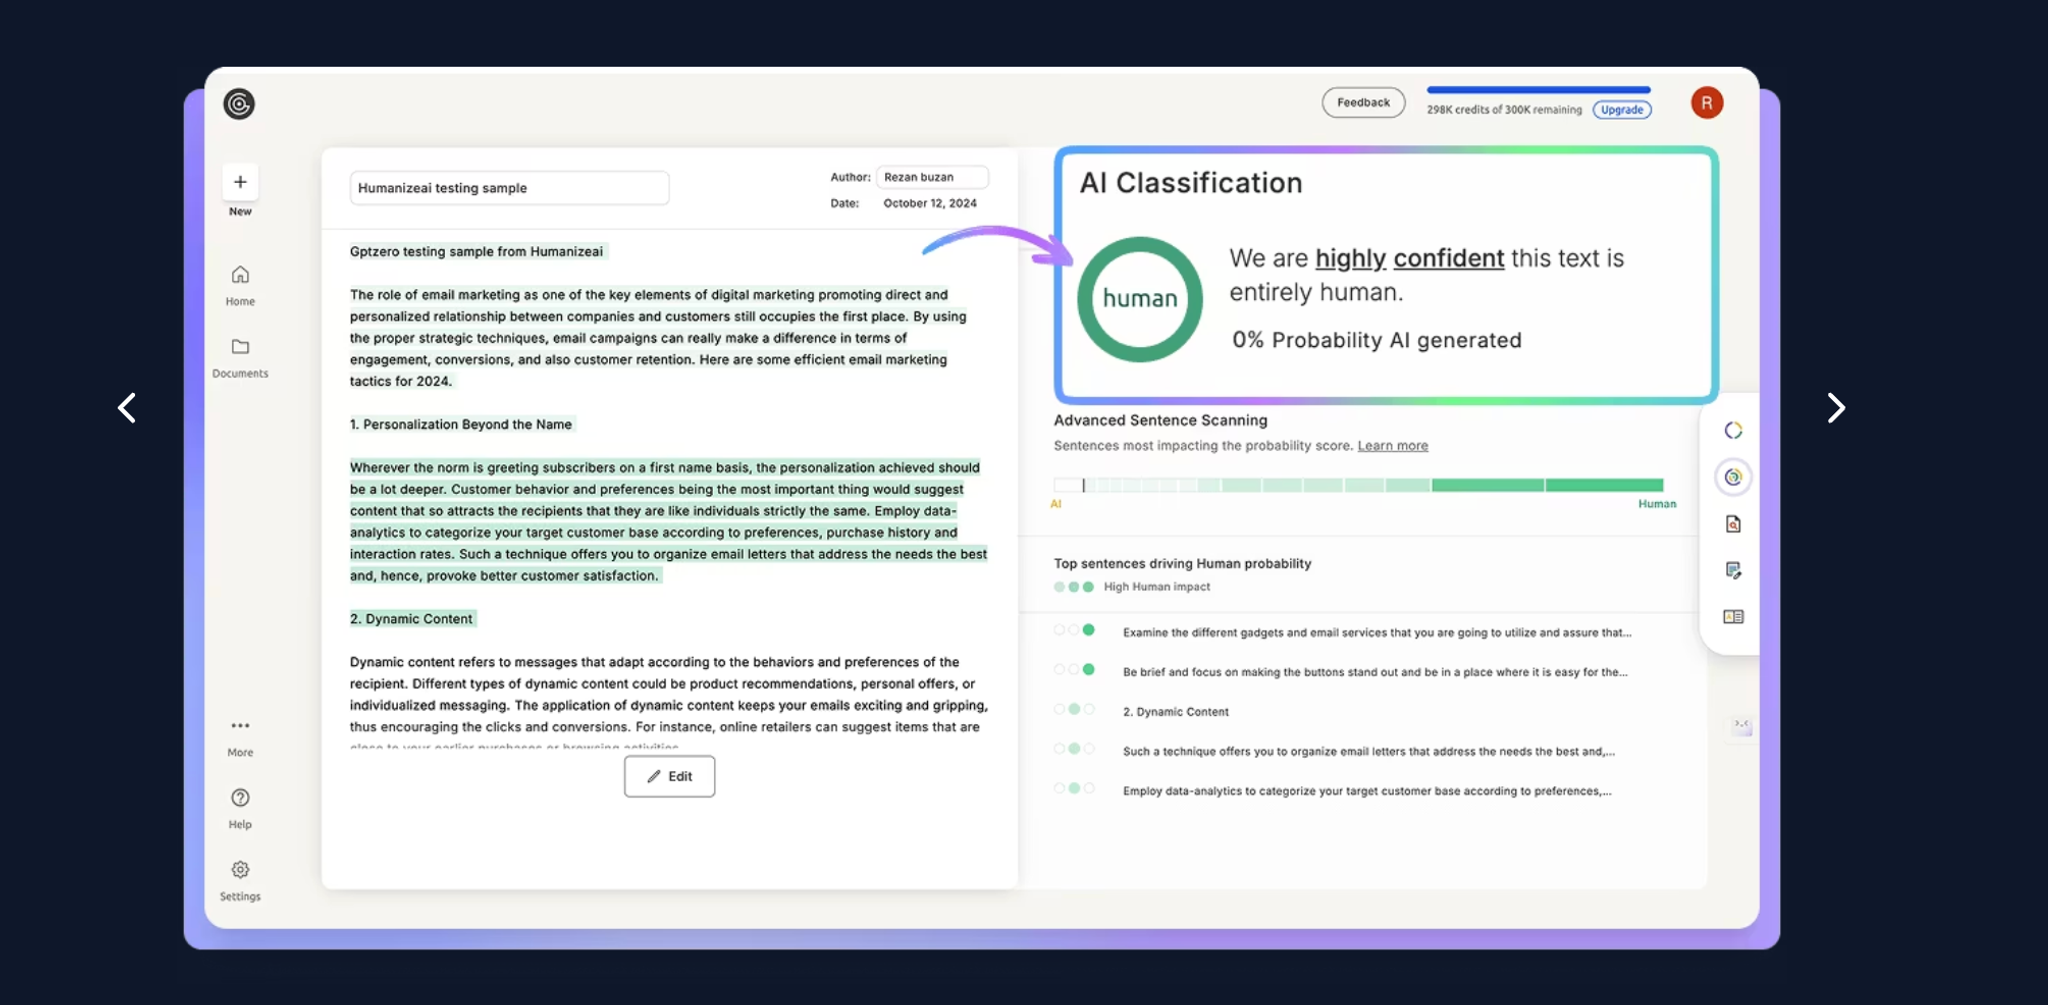Open the document search icon in right toolbar
This screenshot has width=2048, height=1005.
1733,524
